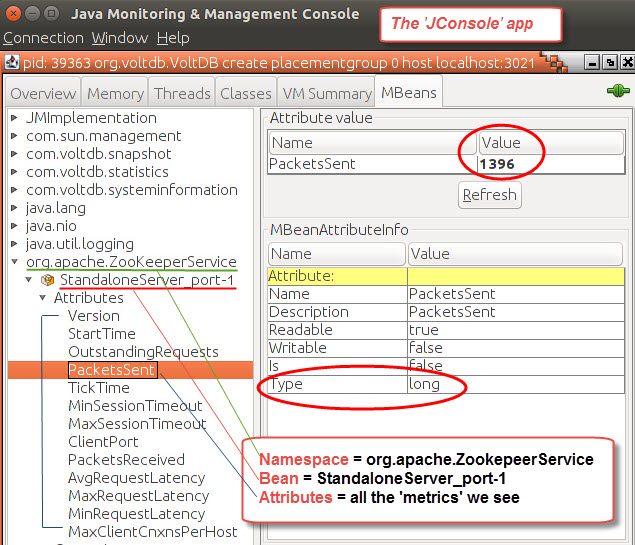Open the Connection menu

pyautogui.click(x=43, y=38)
